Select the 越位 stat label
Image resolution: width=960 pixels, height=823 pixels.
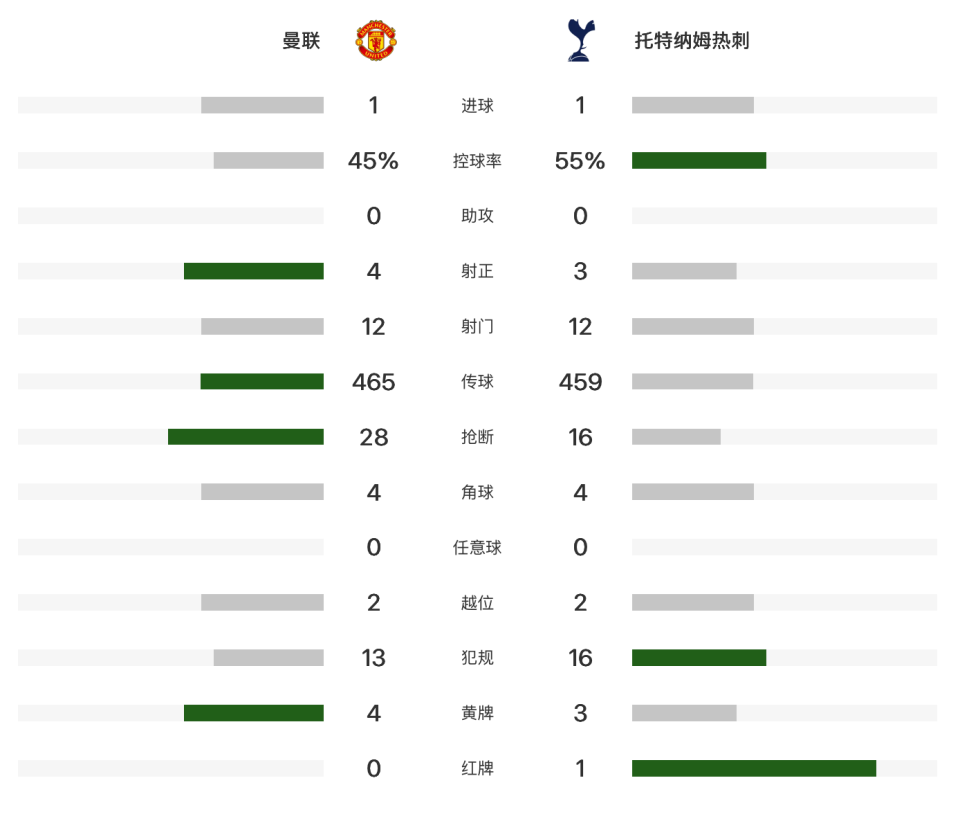coord(477,603)
